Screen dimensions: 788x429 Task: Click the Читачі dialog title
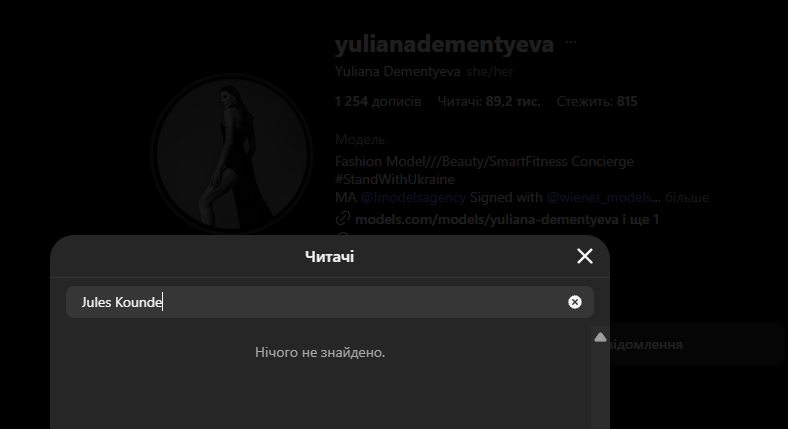[x=329, y=257]
